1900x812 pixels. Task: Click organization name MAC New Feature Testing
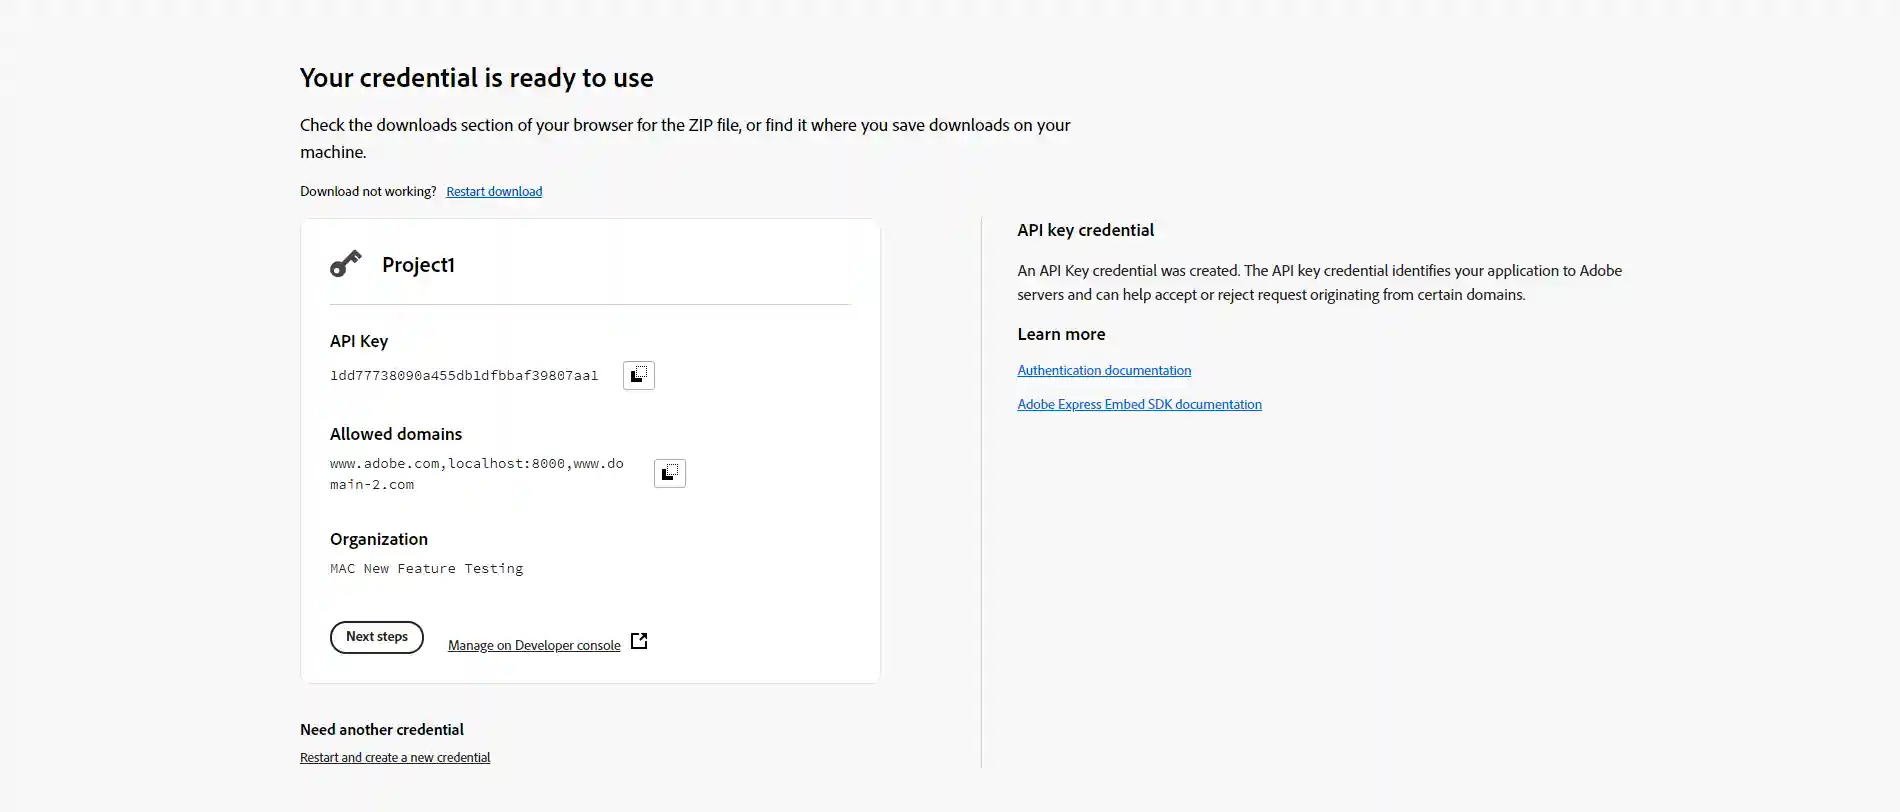tap(426, 568)
